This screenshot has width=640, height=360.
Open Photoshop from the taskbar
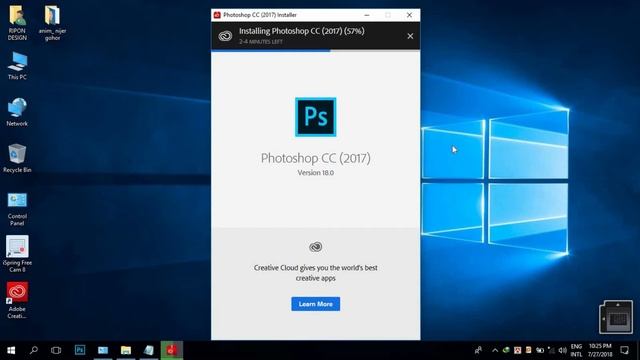80,350
